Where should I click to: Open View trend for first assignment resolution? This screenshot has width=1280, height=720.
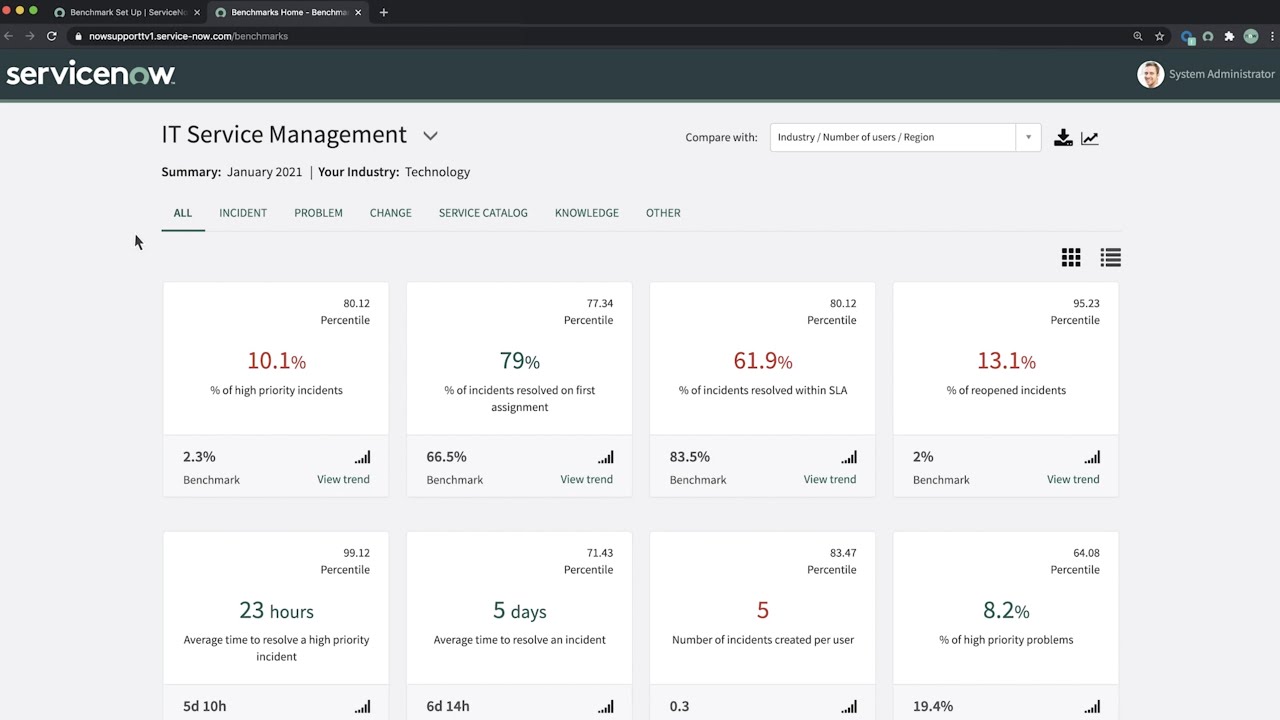click(586, 479)
